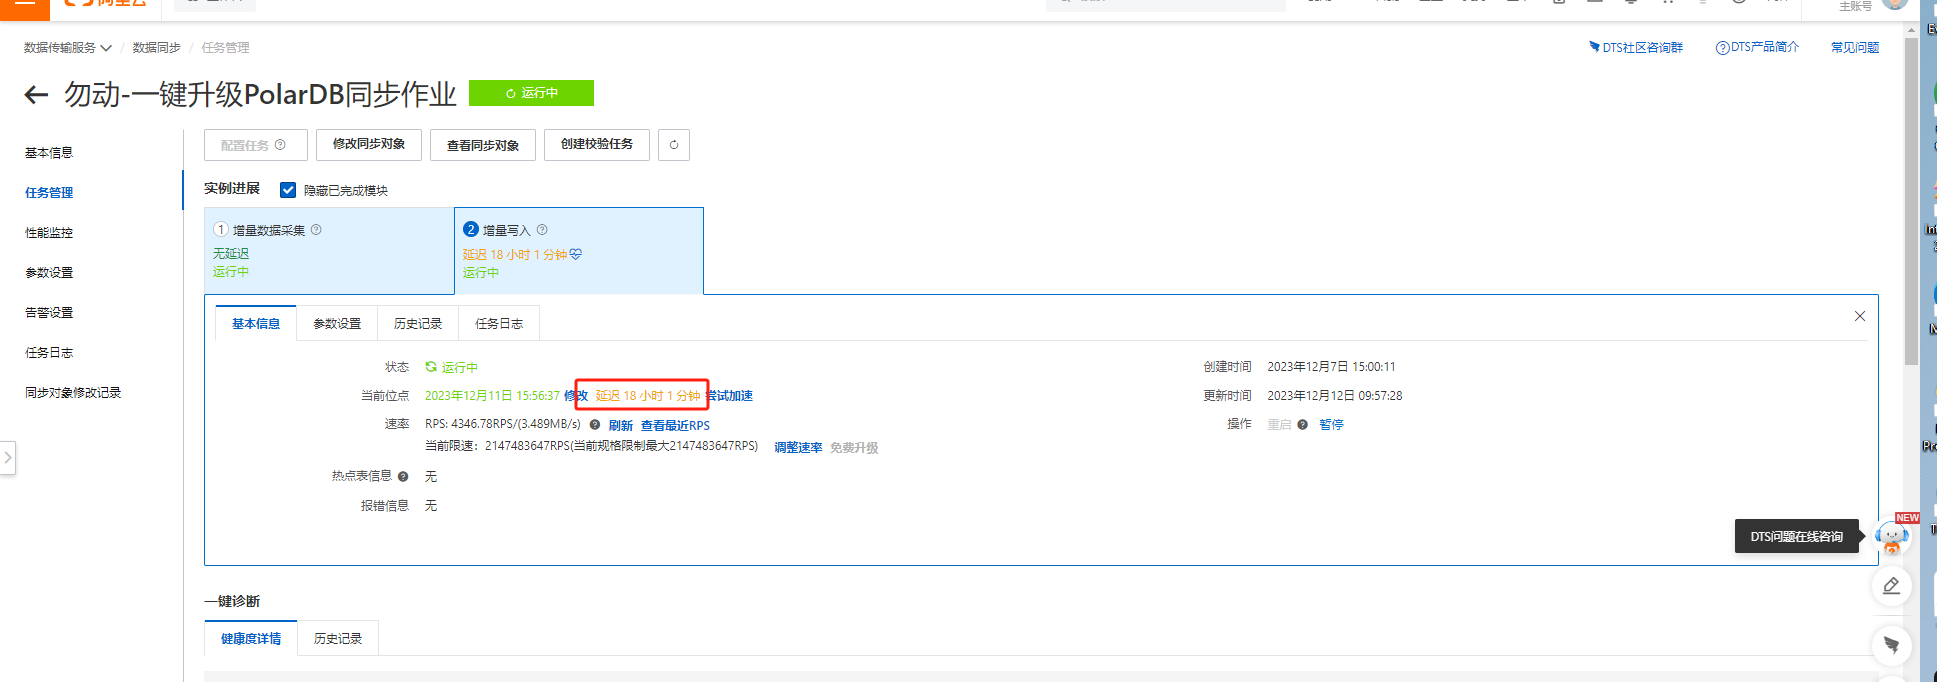
Task: Open the help icon beside 增量数据采集
Action: (316, 230)
